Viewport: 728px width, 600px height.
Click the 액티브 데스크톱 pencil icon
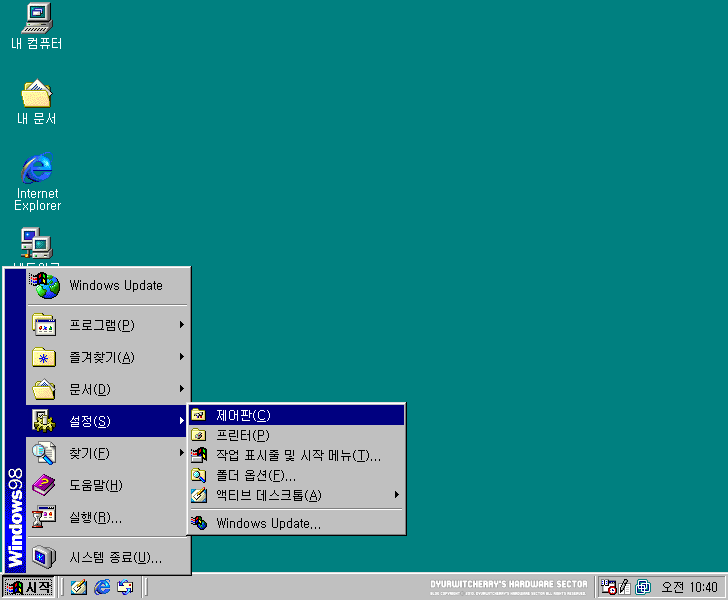coord(199,495)
